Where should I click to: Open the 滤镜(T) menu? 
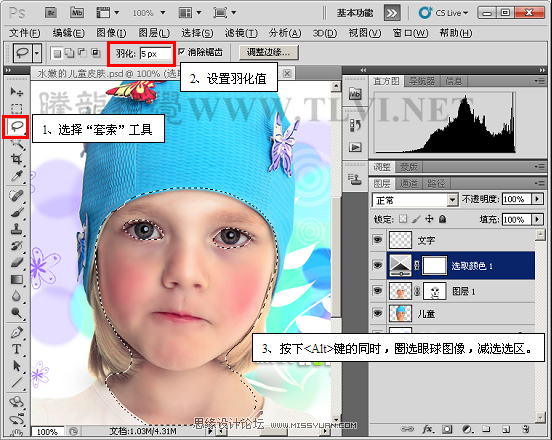241,33
